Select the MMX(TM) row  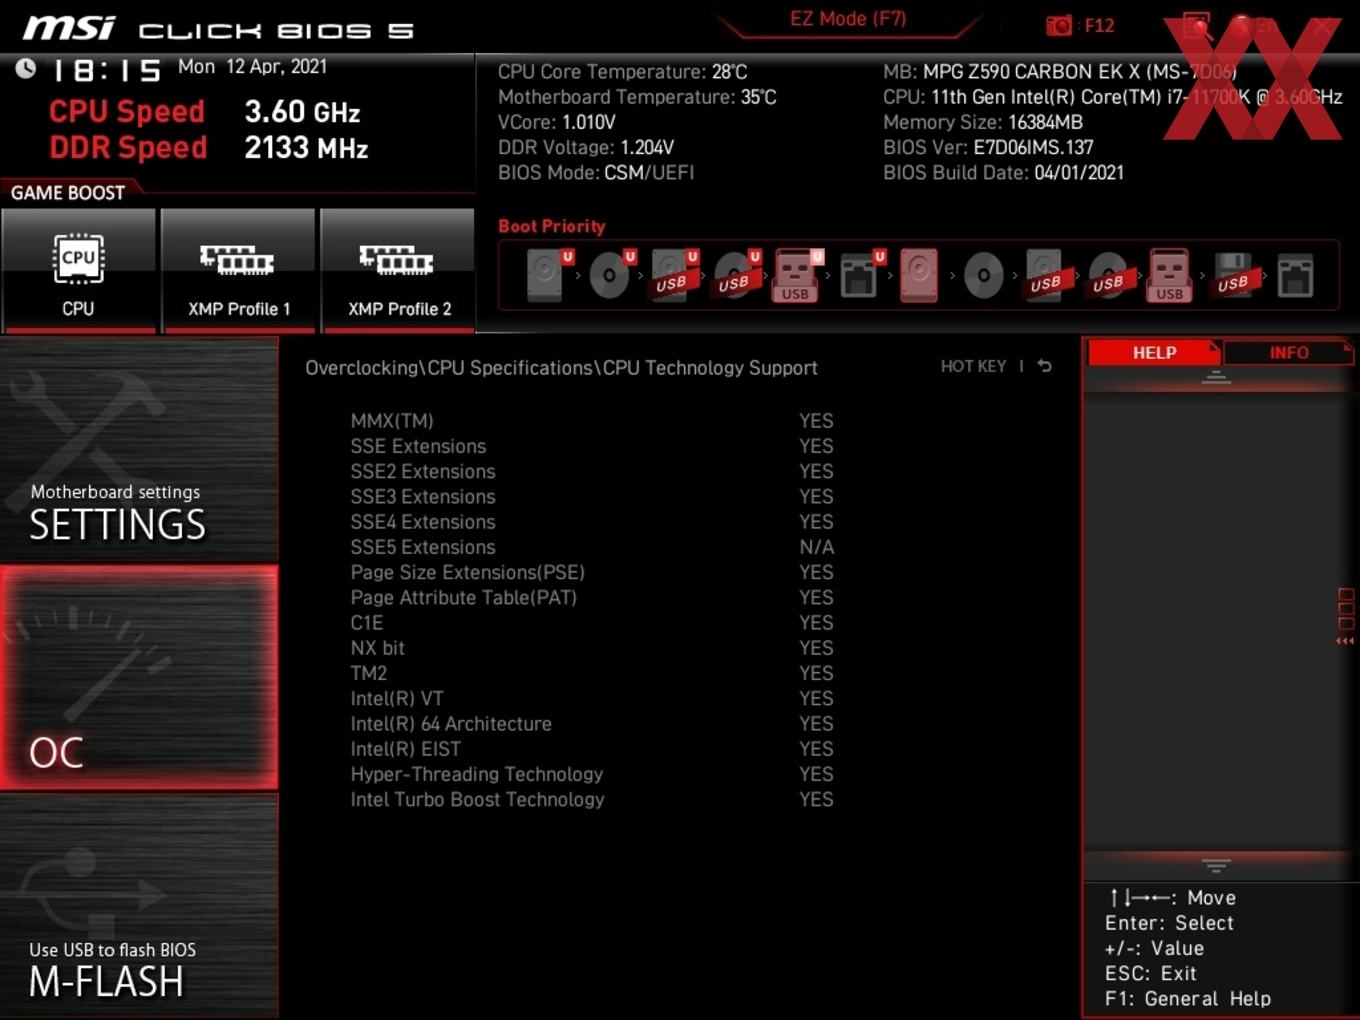(592, 421)
